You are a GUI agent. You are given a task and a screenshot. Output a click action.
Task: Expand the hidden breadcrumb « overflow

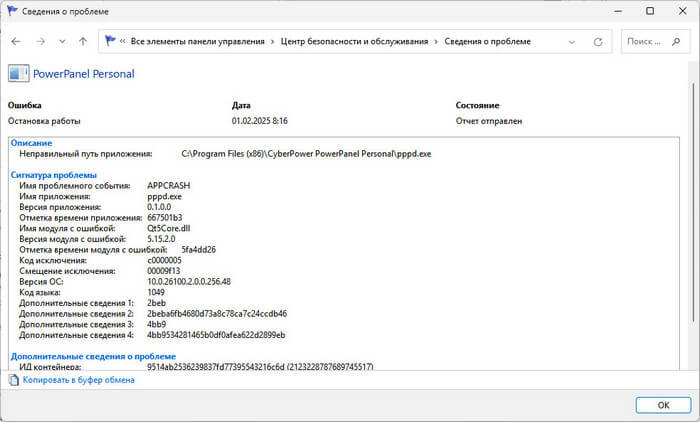[x=122, y=42]
